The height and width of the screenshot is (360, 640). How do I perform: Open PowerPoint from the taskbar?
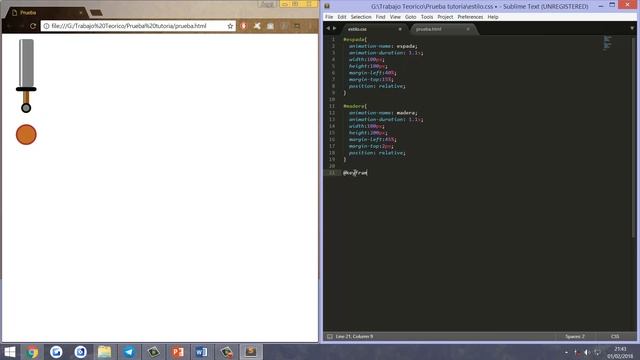tap(178, 352)
